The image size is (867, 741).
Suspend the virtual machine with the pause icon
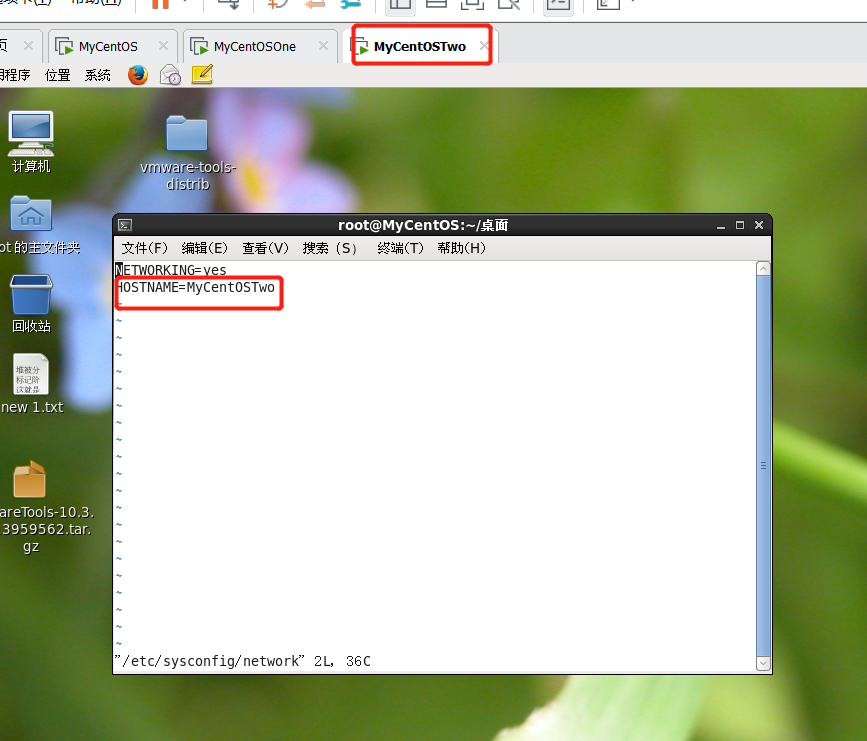(x=160, y=7)
